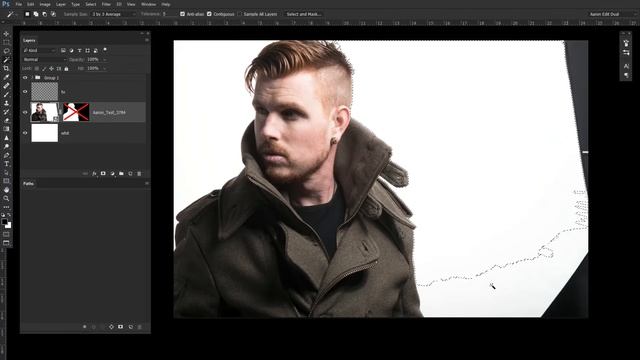This screenshot has width=640, height=360.
Task: Click the foreground color swatch
Action: click(x=4, y=222)
